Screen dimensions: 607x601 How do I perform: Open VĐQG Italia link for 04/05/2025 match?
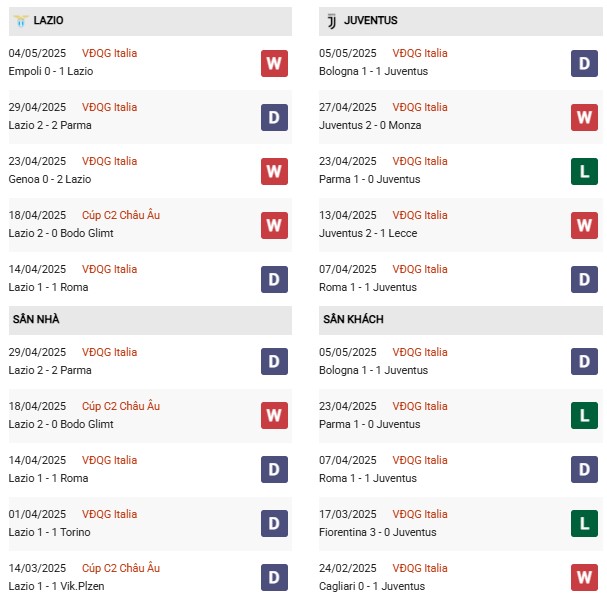pos(110,53)
